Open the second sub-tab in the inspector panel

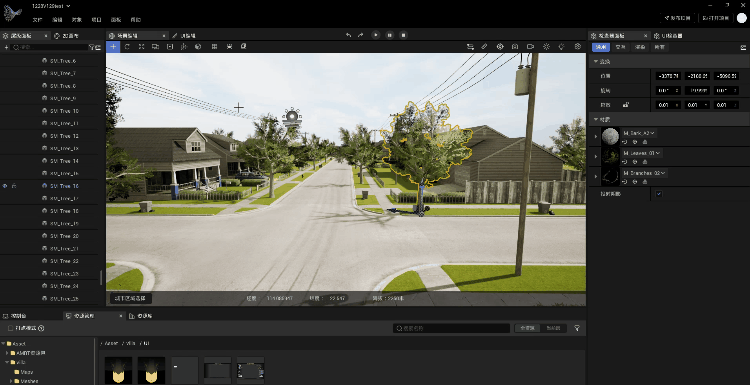coord(620,47)
